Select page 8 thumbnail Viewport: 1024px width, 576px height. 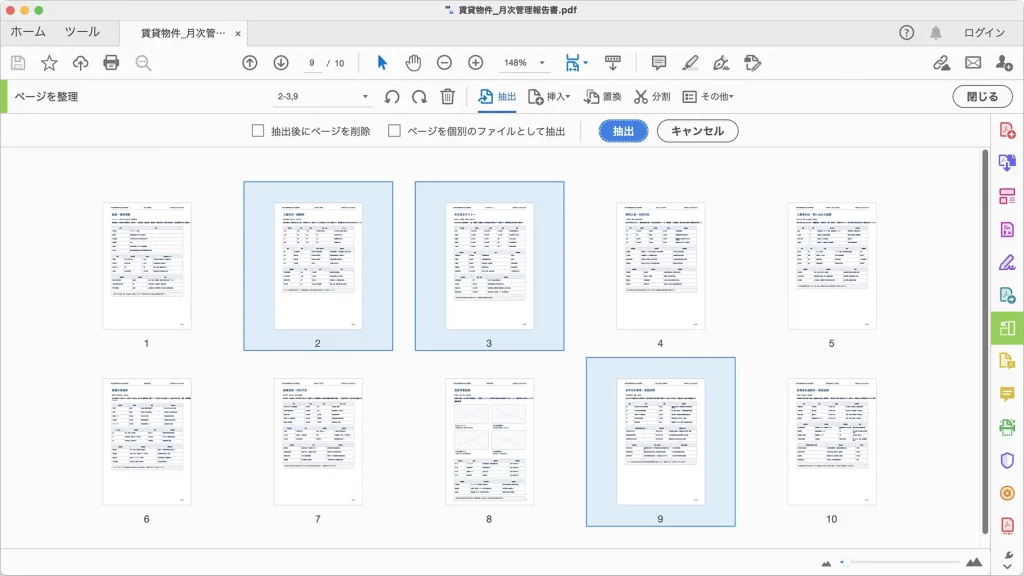(x=489, y=441)
